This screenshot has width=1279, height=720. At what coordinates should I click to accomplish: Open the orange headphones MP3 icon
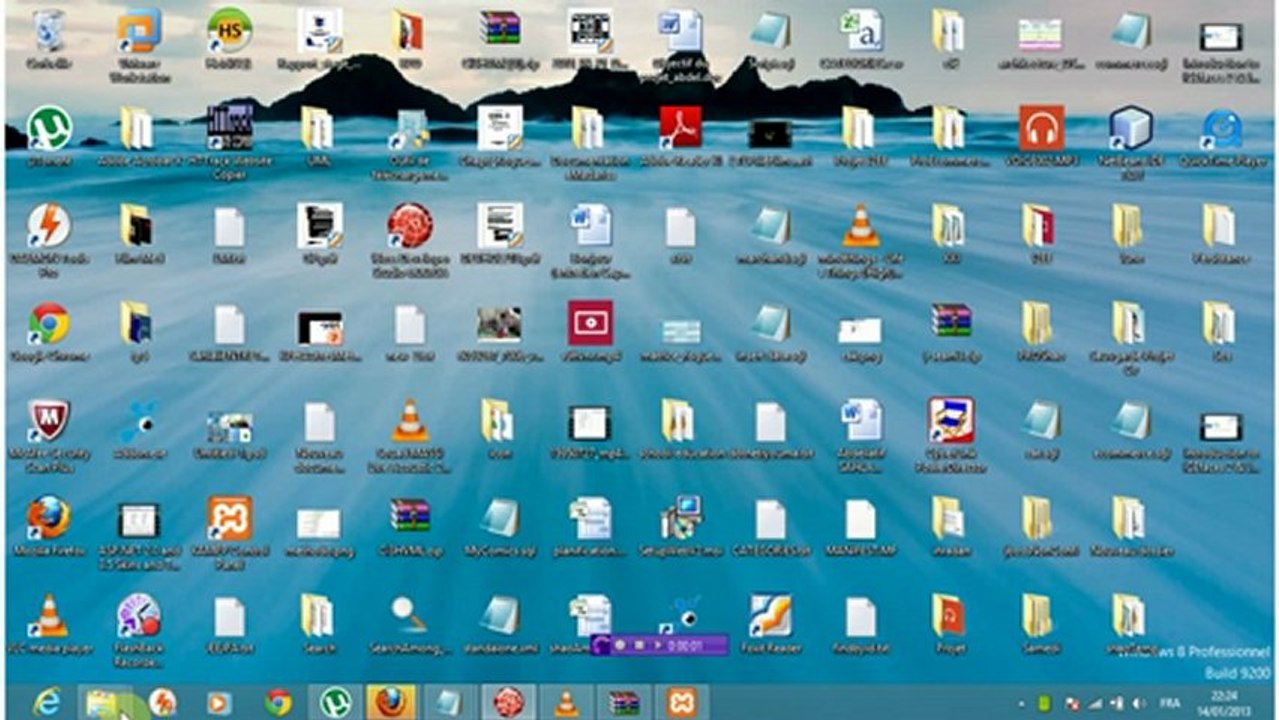(x=1041, y=128)
